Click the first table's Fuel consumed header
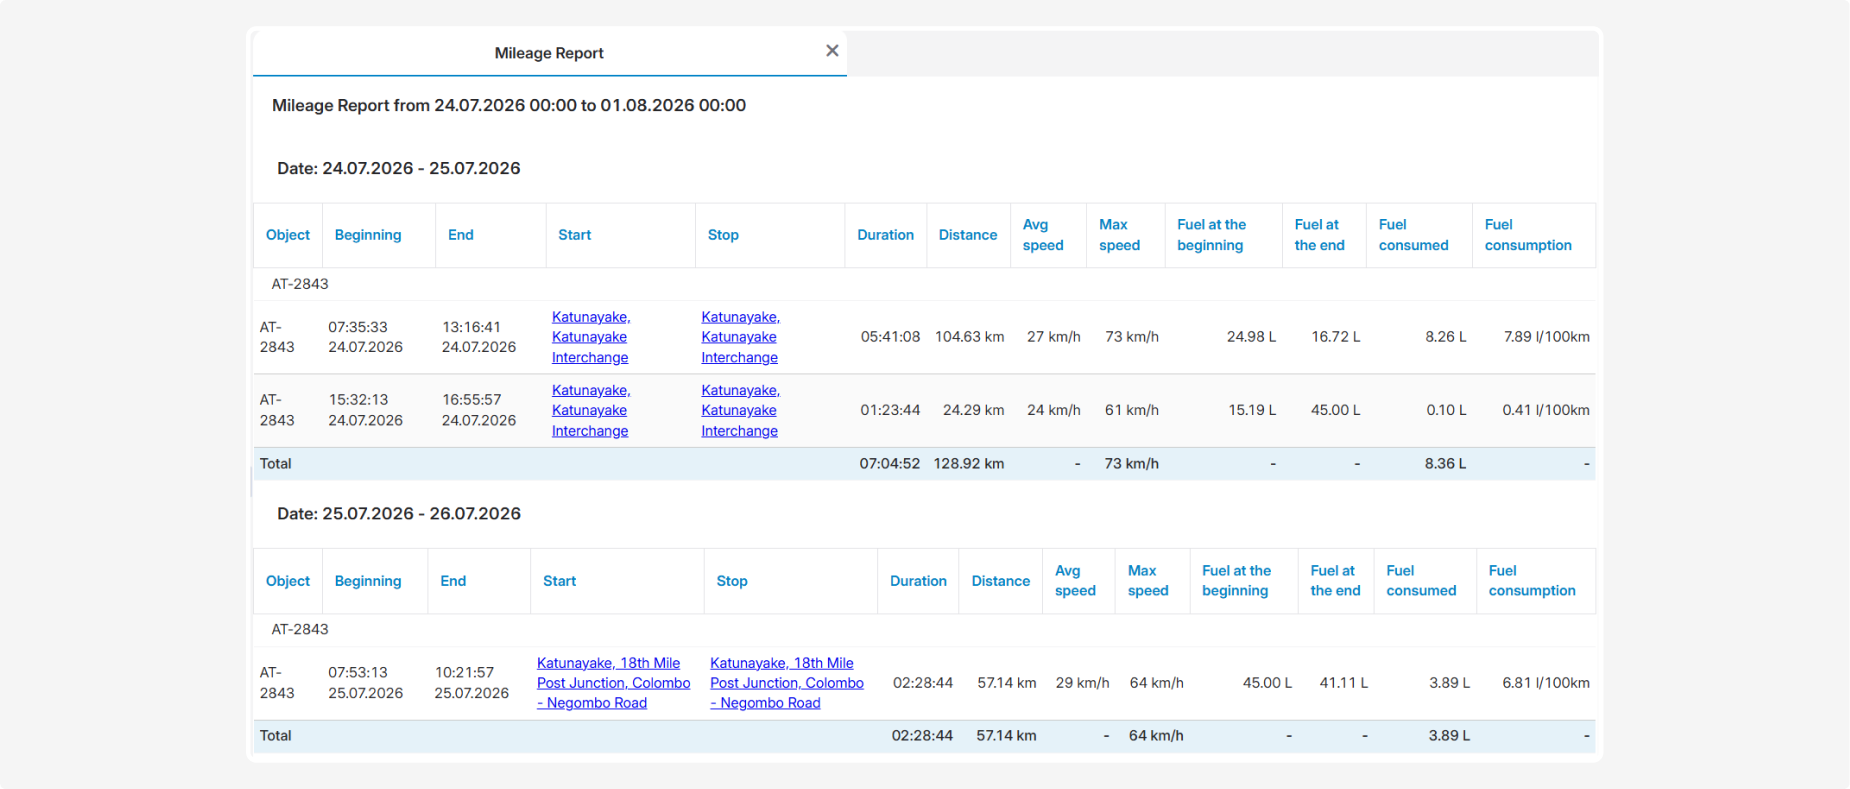Image resolution: width=1850 pixels, height=789 pixels. [1413, 235]
